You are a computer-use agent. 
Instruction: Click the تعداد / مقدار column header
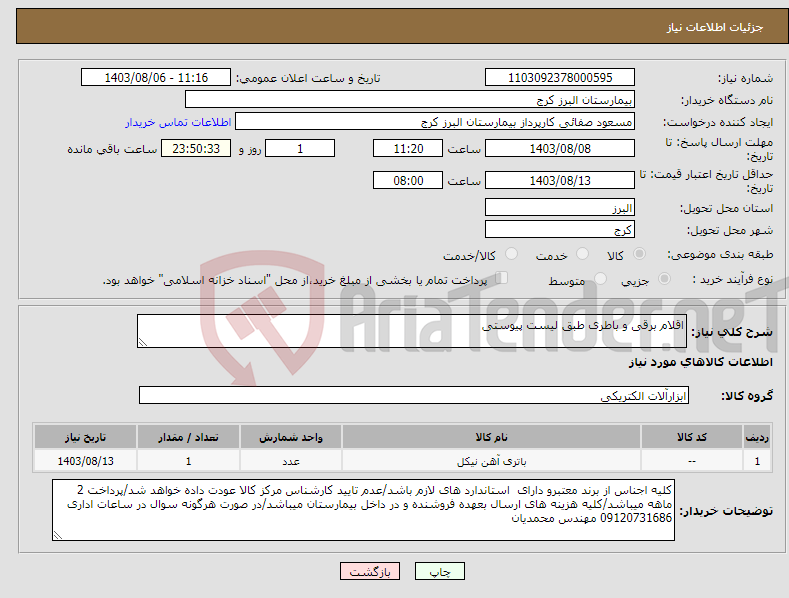point(188,437)
